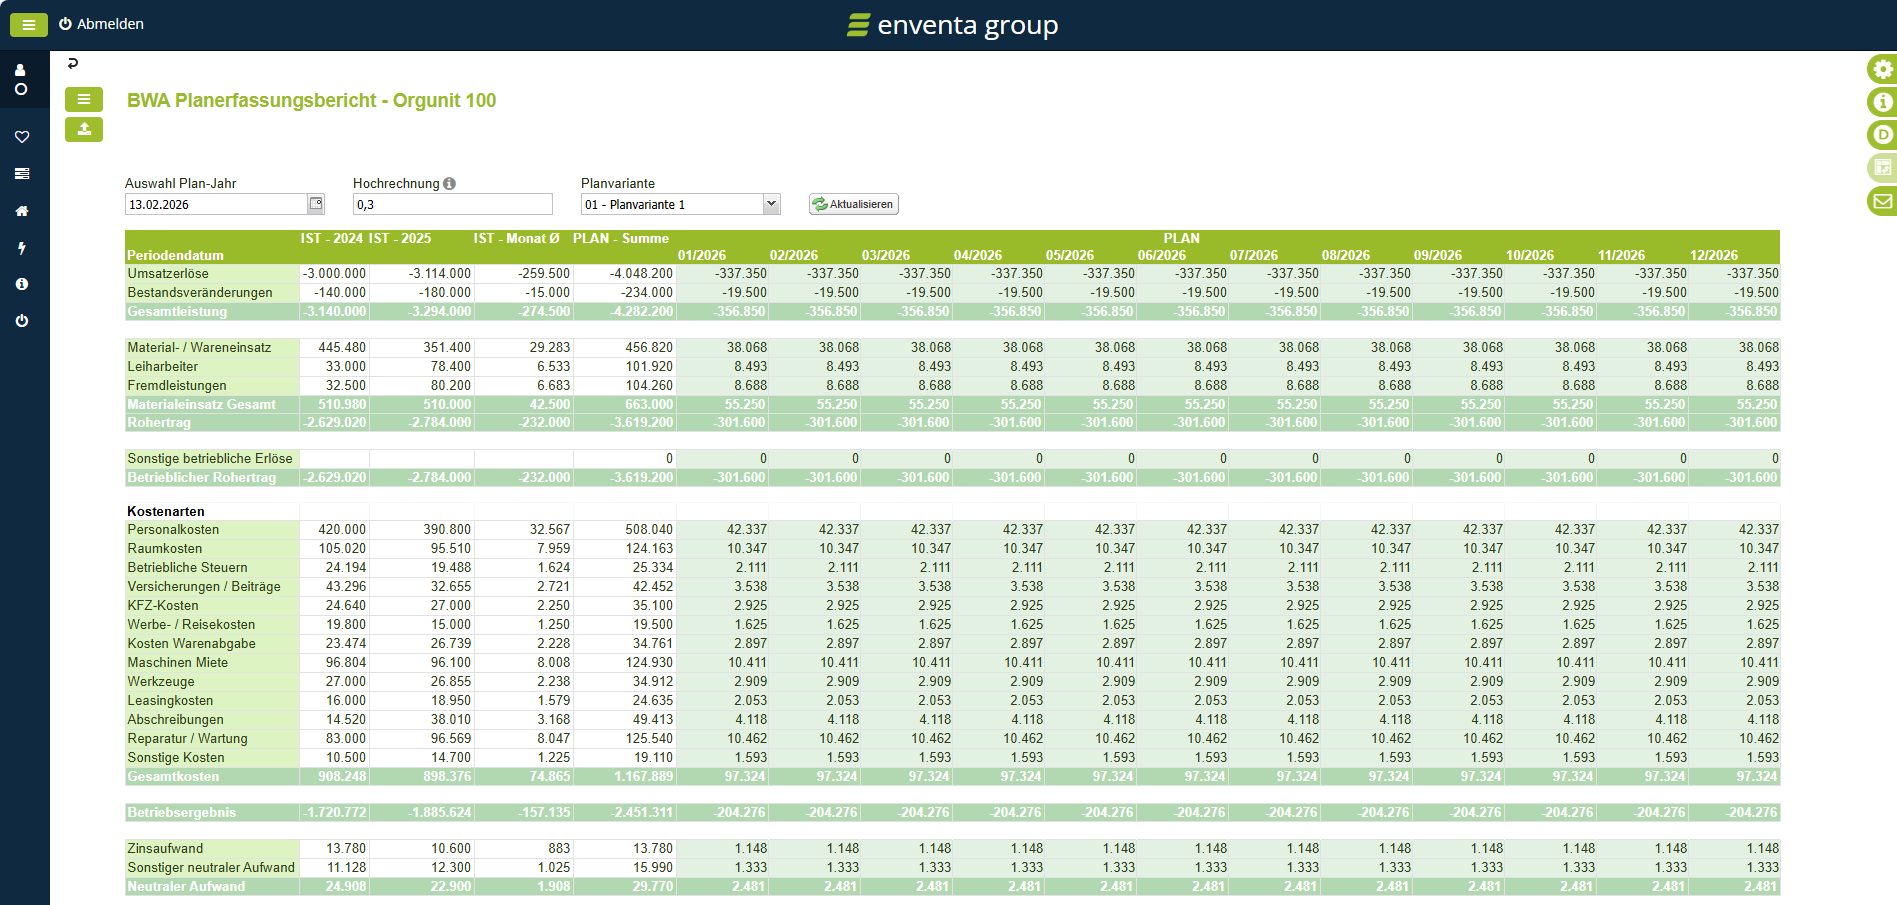Toggle the hamburger menu in top bar
The width and height of the screenshot is (1897, 905).
tap(28, 25)
